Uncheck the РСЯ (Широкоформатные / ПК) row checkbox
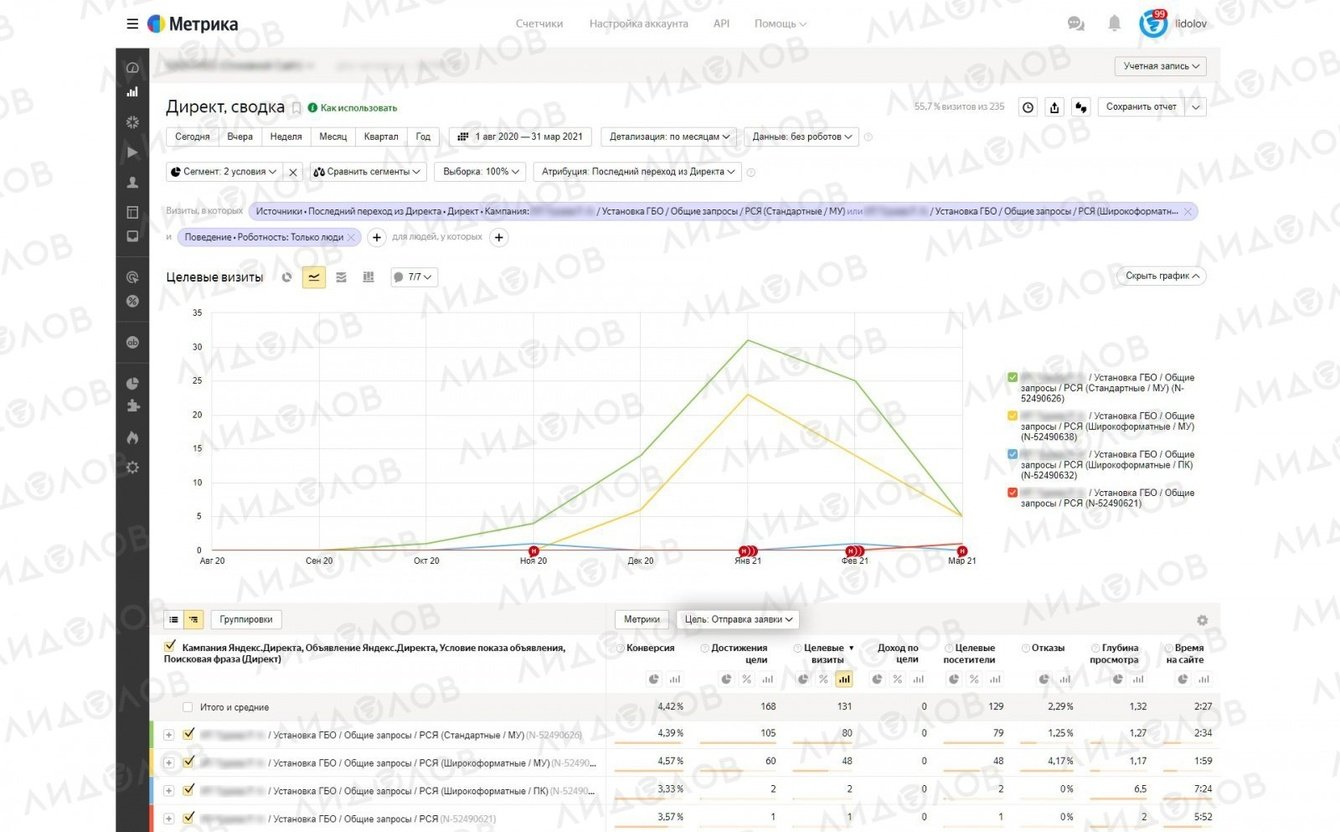This screenshot has width=1340, height=832. click(x=188, y=790)
